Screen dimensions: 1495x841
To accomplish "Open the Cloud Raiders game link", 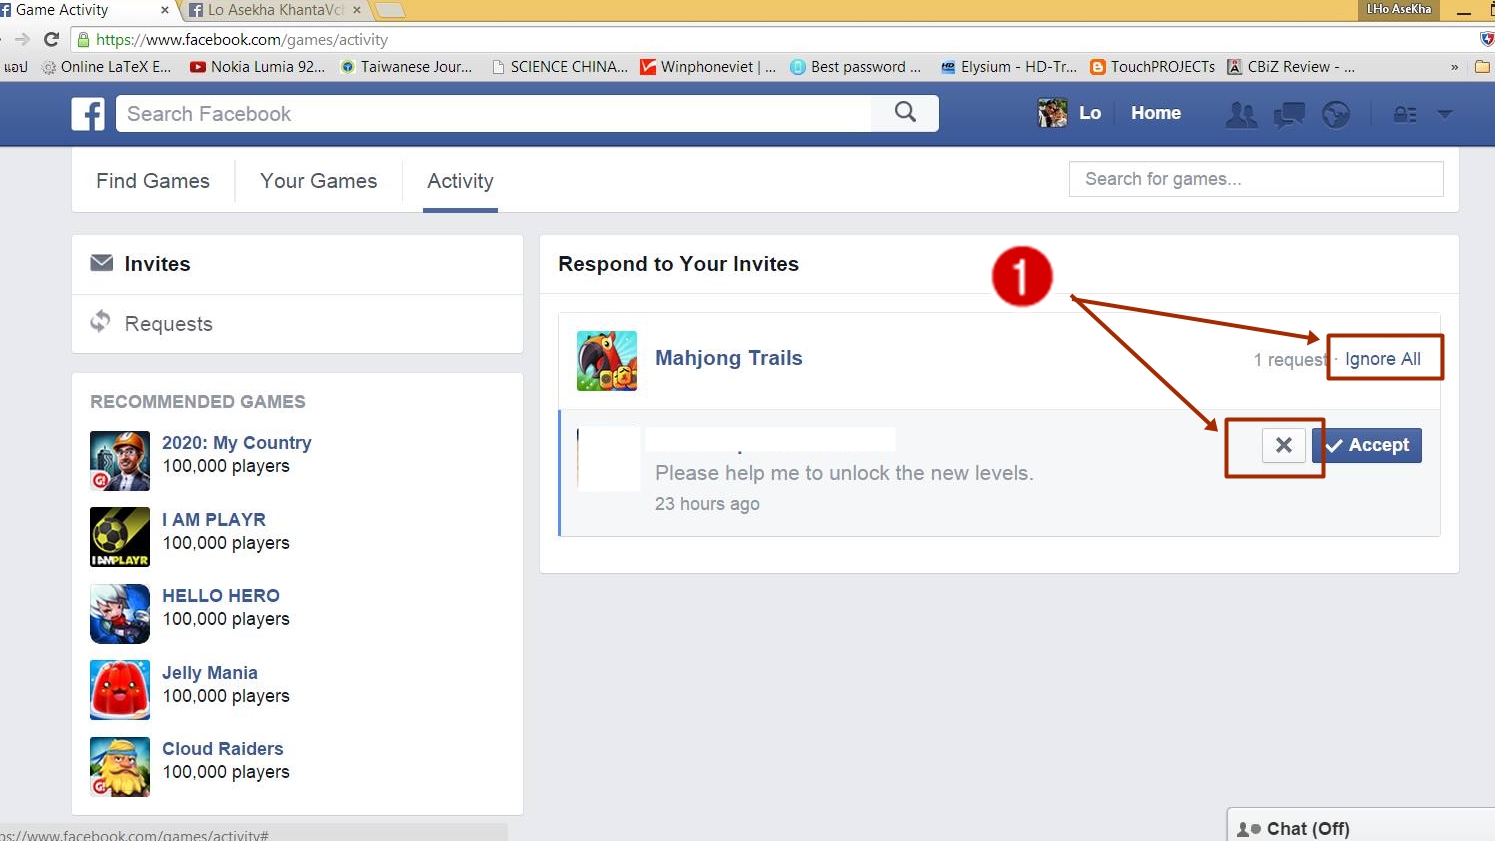I will coord(223,749).
